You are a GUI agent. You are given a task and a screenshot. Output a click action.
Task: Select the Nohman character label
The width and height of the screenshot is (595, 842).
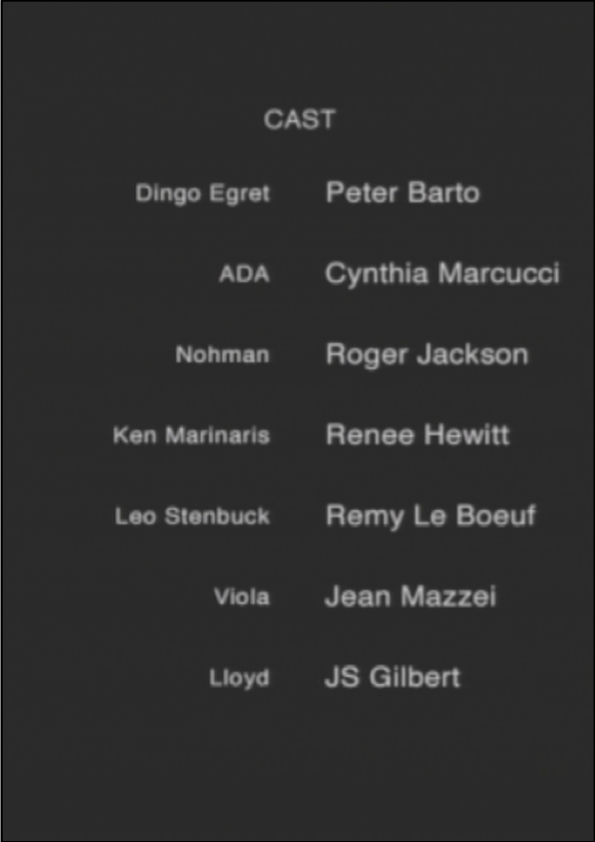click(x=222, y=355)
